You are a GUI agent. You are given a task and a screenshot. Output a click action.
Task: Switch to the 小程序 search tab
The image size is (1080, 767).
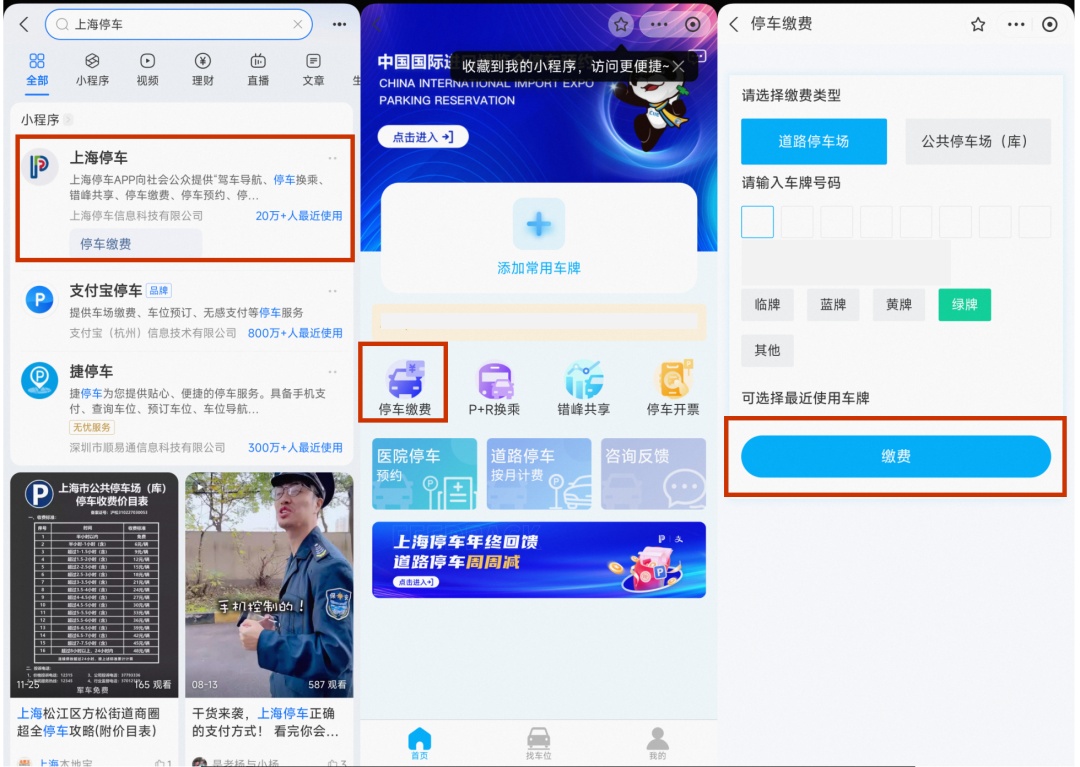coord(92,70)
